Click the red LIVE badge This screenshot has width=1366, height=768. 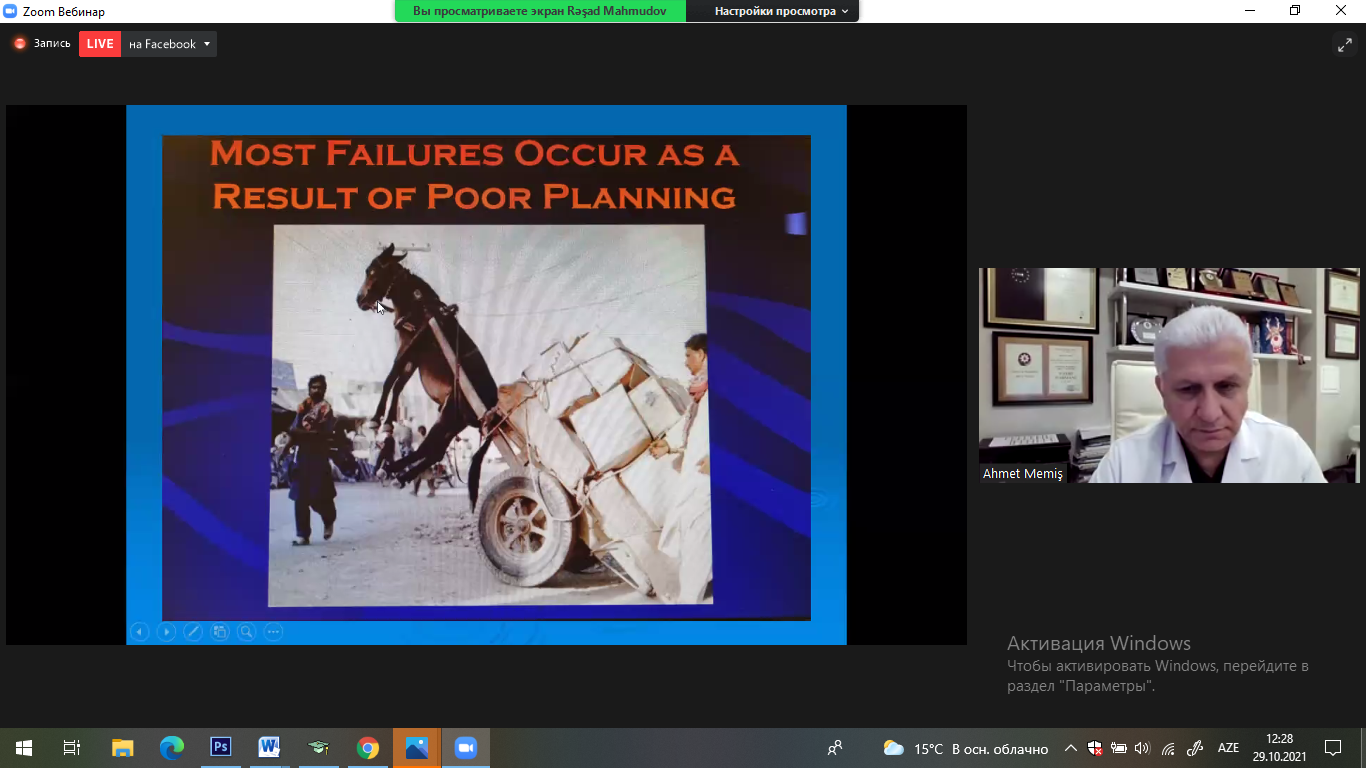point(100,44)
